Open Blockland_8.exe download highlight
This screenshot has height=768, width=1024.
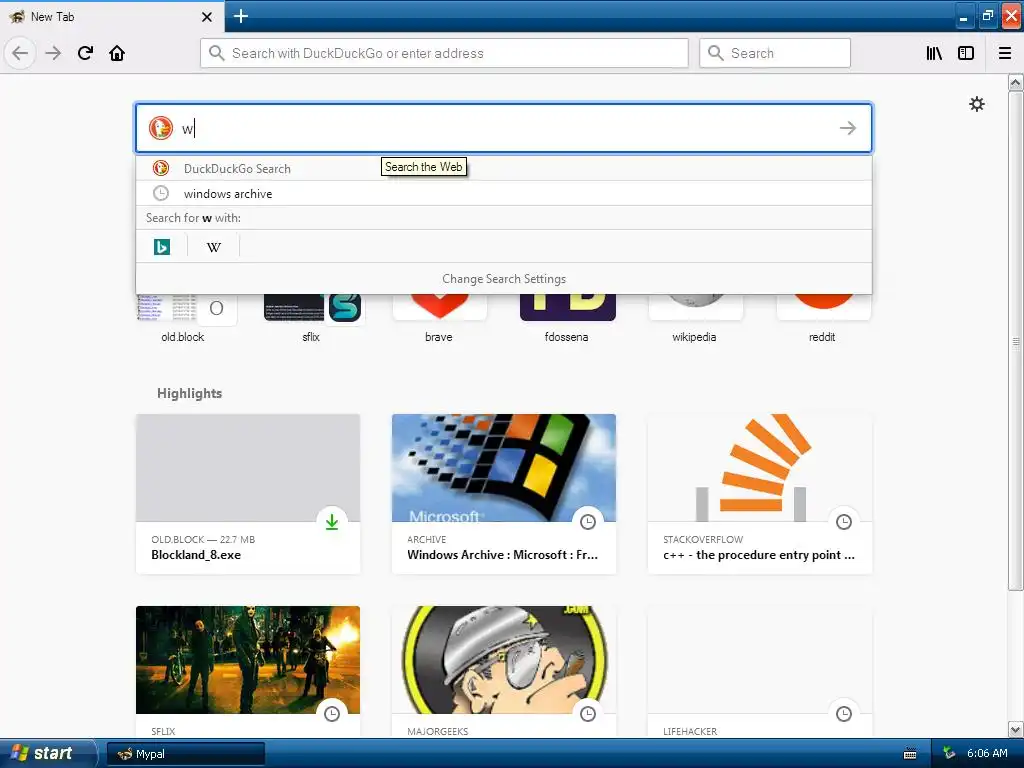[x=248, y=494]
